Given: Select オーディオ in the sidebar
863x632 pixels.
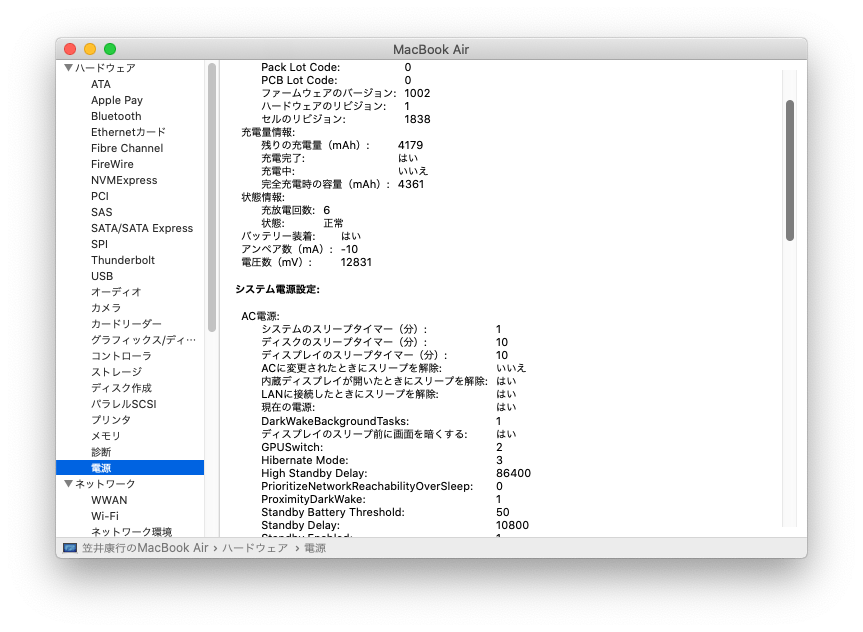Looking at the screenshot, I should pos(116,292).
